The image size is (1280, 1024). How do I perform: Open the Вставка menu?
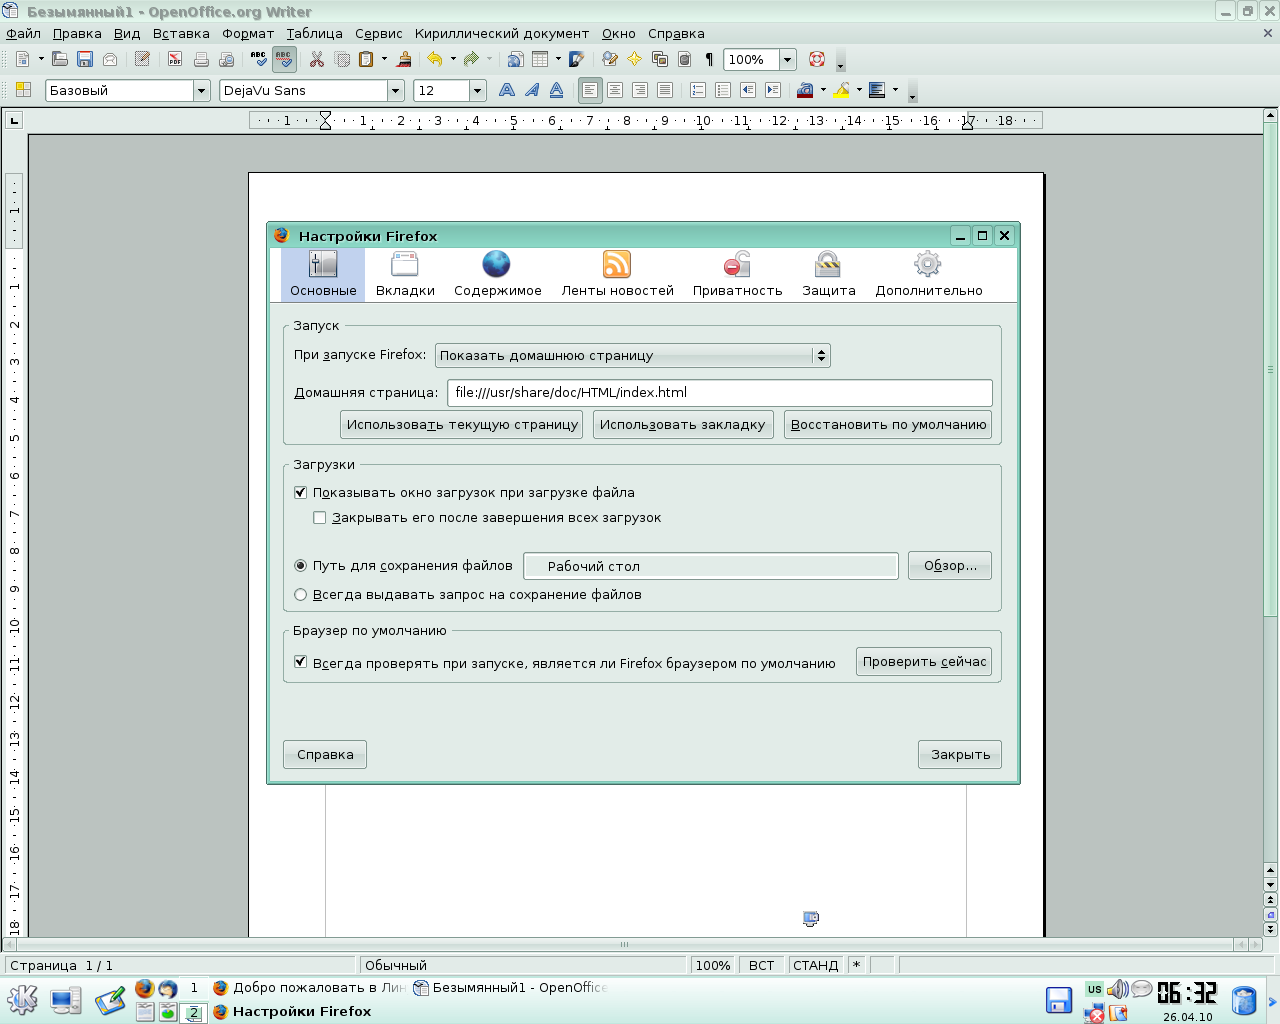coord(181,34)
